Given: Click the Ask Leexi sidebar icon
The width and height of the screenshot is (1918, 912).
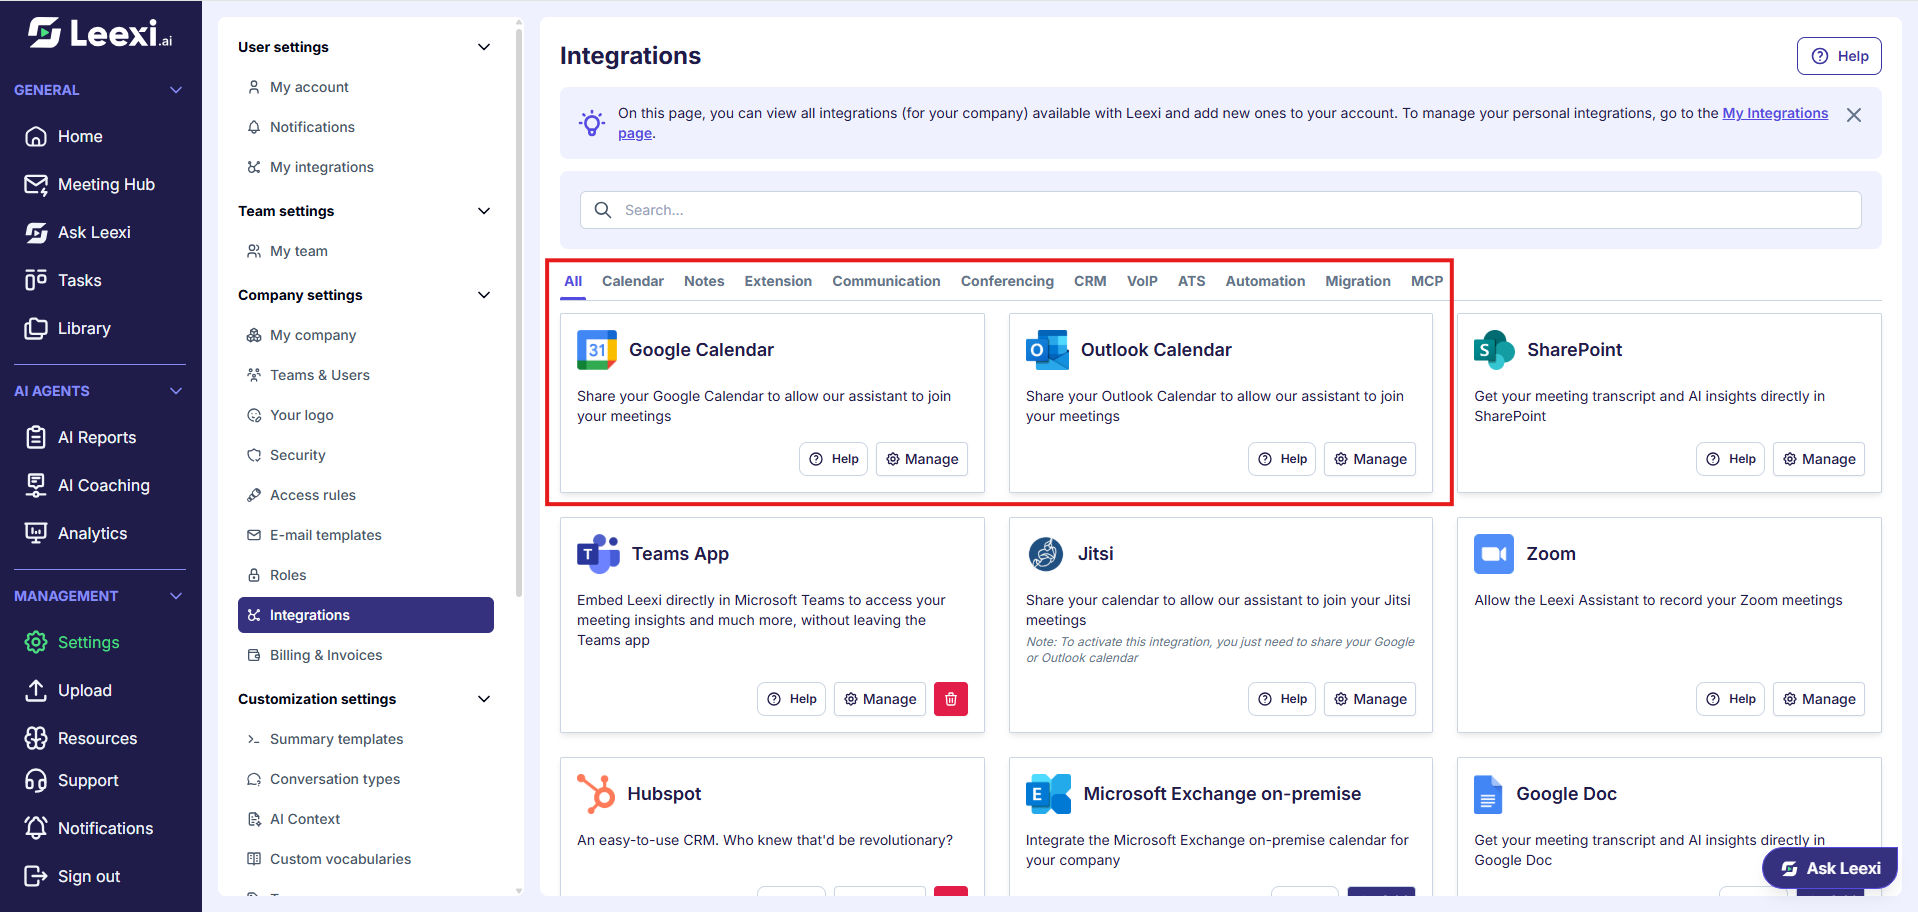Looking at the screenshot, I should (36, 232).
